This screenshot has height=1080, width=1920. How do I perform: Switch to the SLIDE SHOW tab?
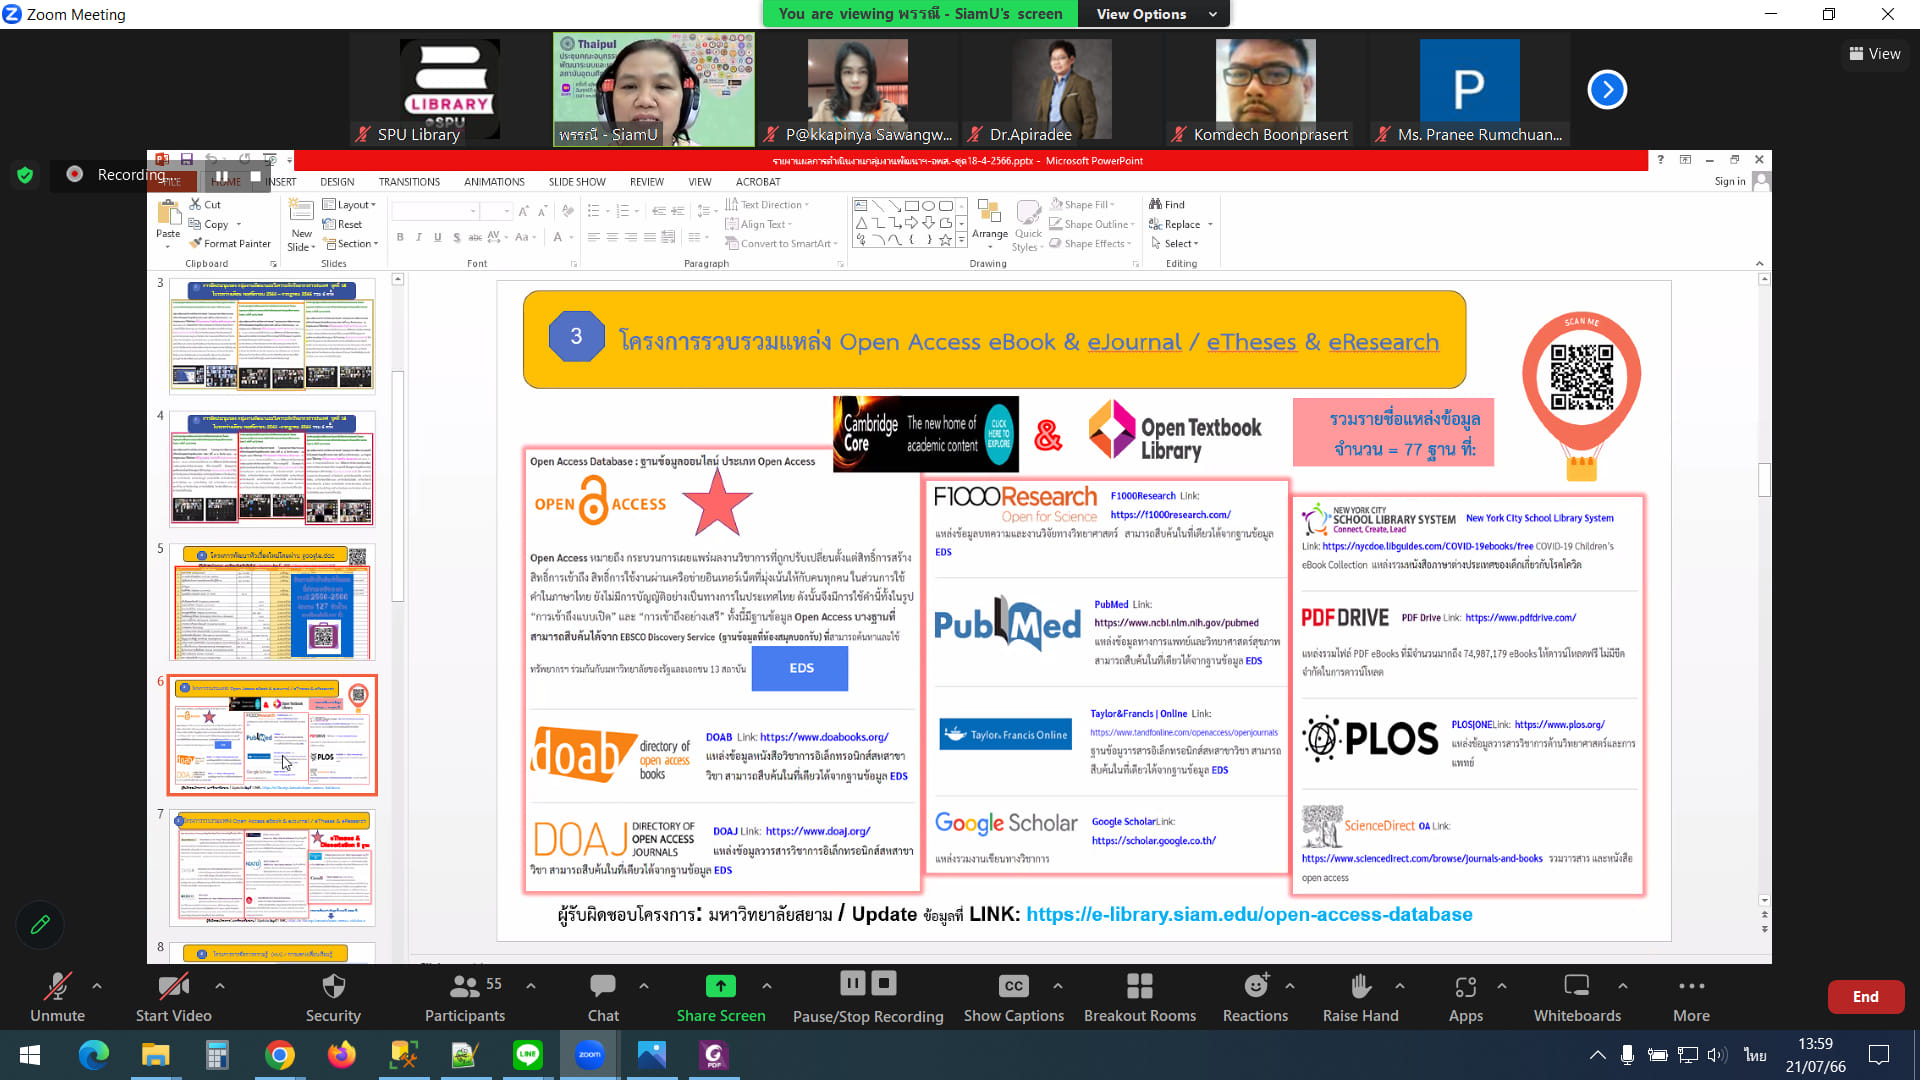[x=576, y=182]
